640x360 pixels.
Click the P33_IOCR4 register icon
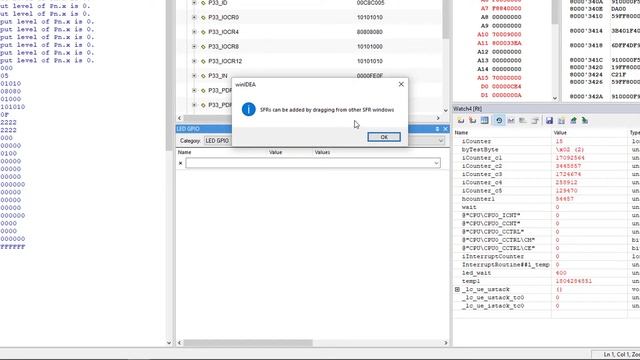coord(203,32)
